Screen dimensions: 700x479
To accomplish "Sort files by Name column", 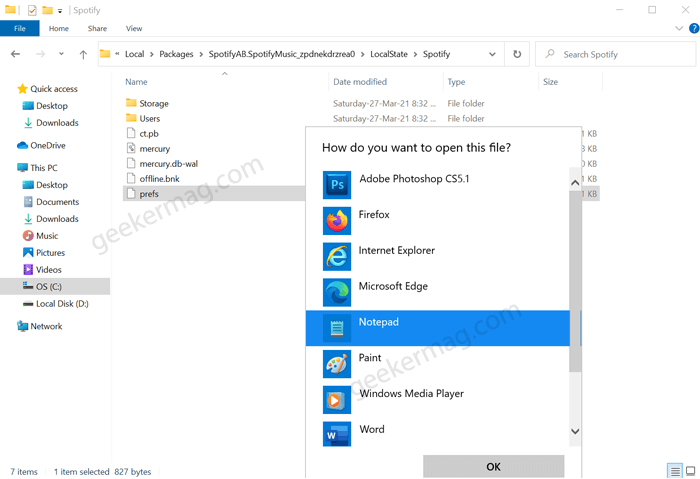I will [136, 82].
